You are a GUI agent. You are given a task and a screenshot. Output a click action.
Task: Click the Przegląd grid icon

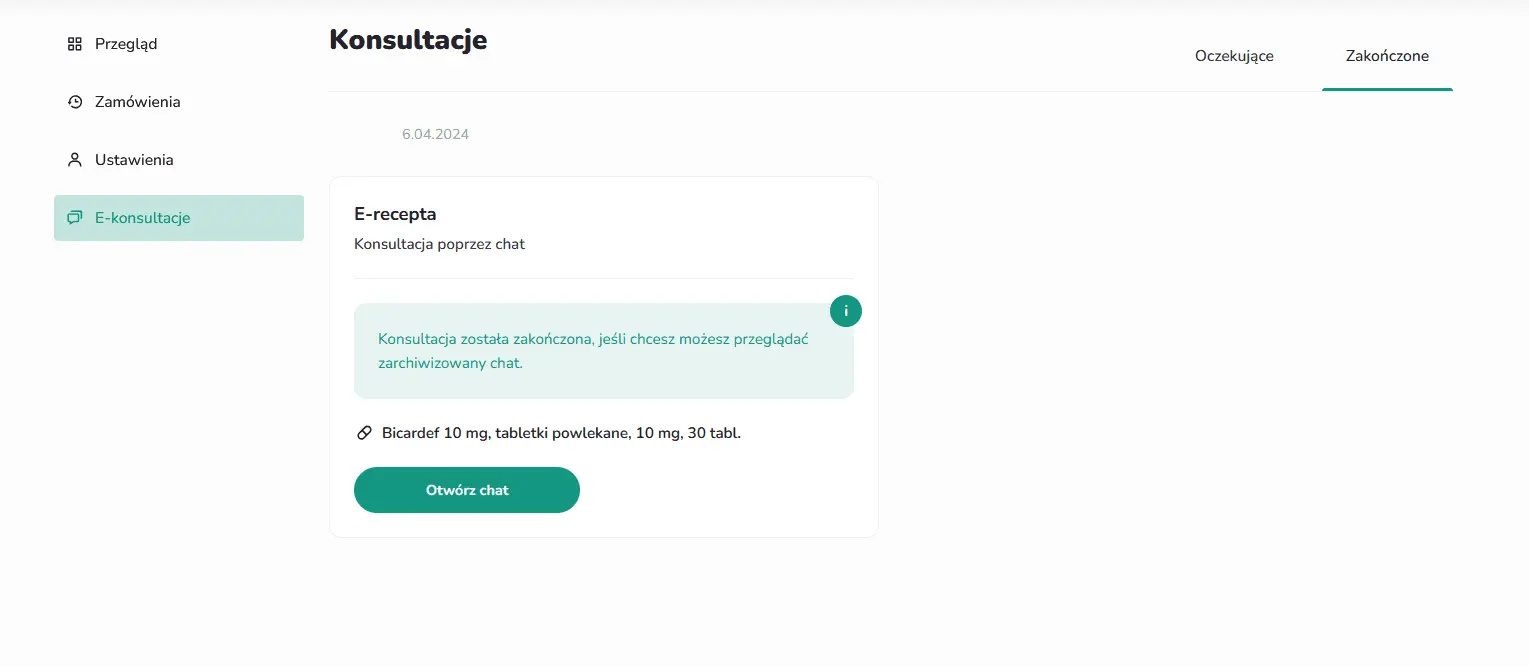click(x=74, y=44)
